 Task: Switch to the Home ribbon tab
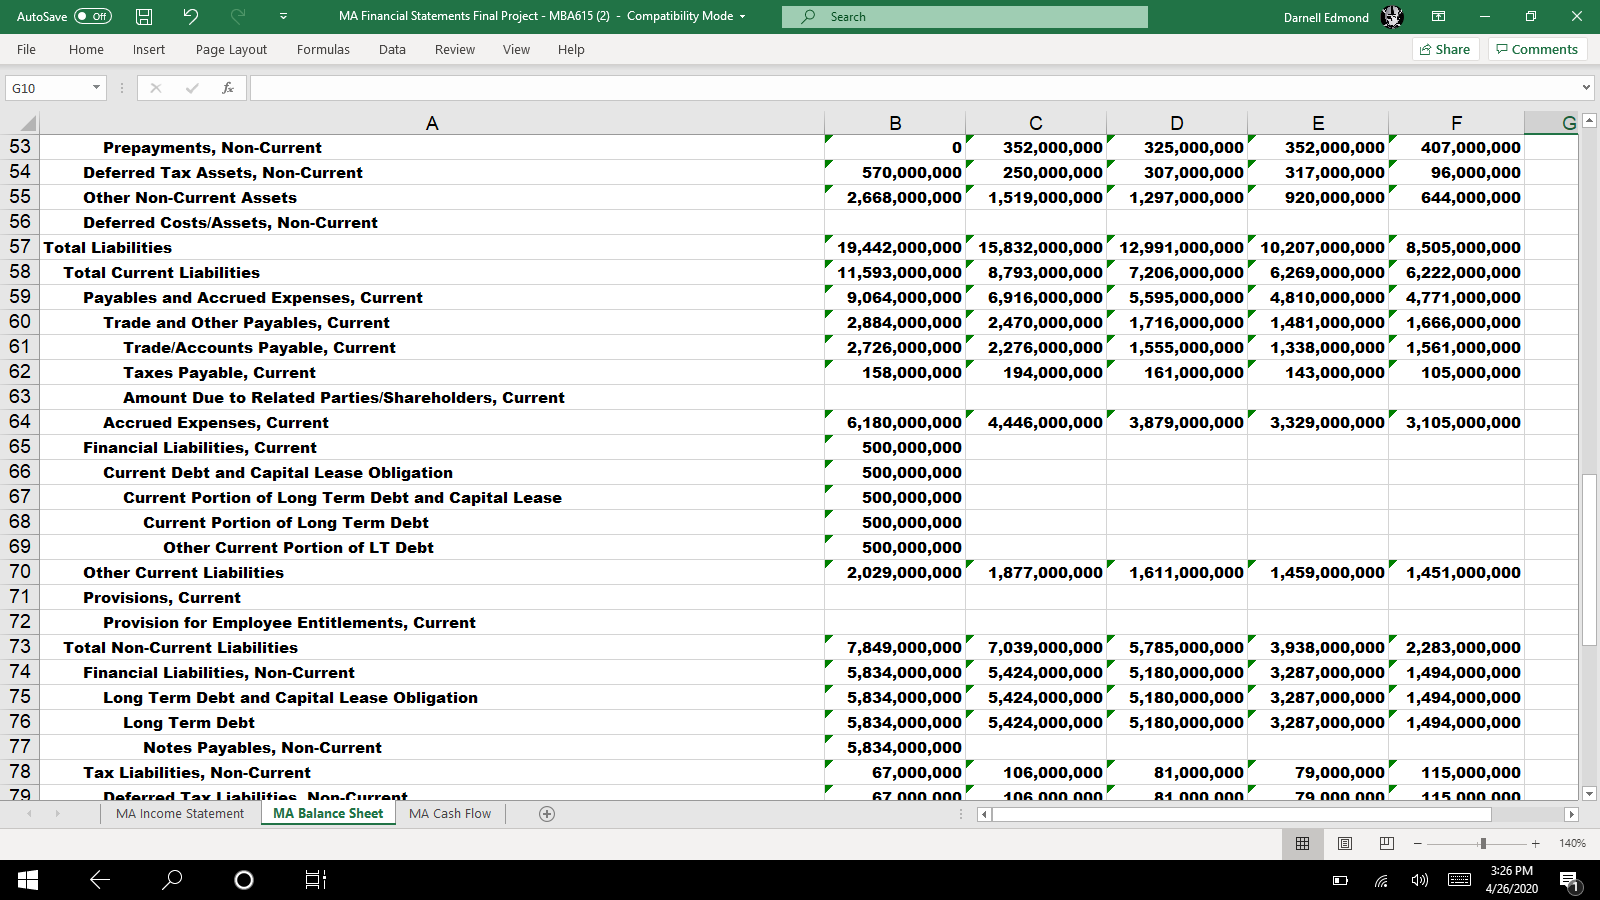(86, 49)
